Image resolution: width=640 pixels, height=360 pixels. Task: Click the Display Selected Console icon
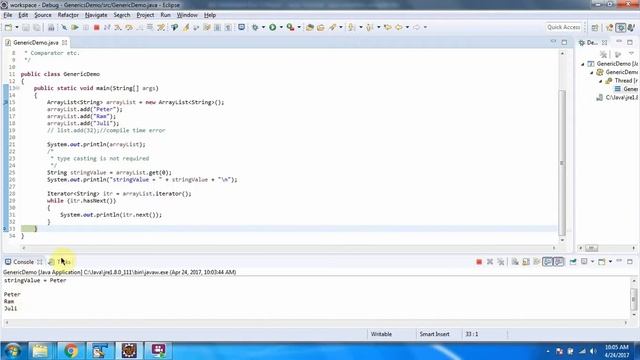[584, 262]
